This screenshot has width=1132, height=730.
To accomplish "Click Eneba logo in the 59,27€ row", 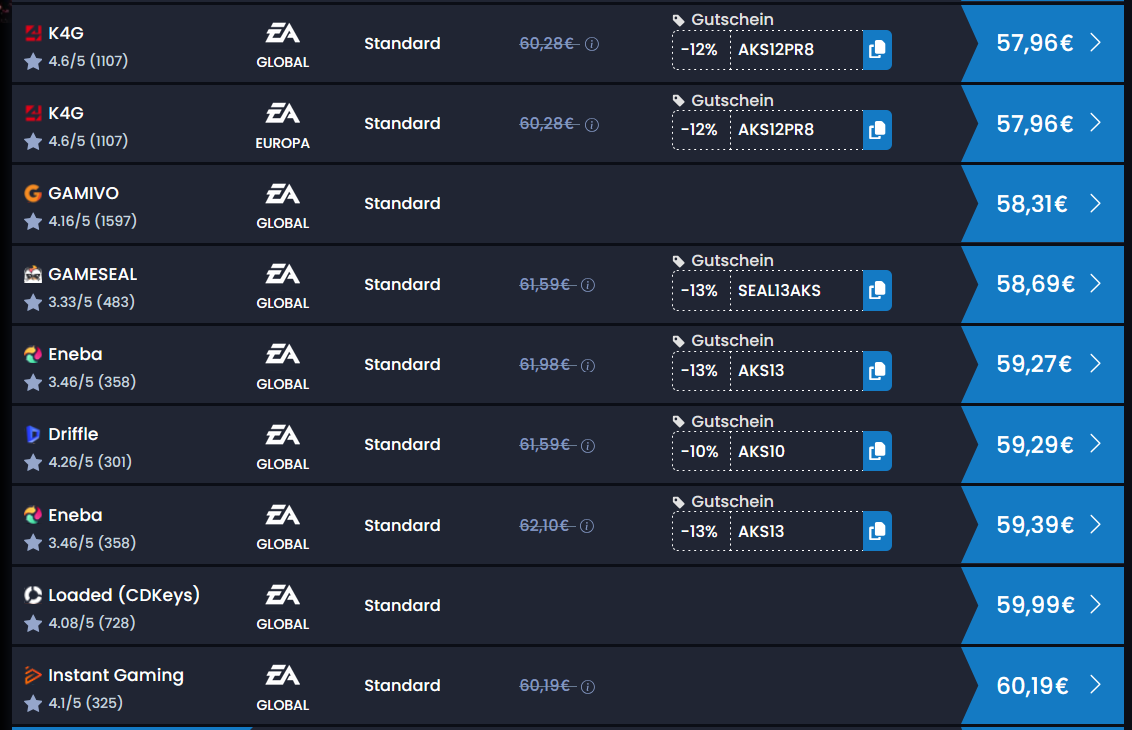I will [32, 355].
